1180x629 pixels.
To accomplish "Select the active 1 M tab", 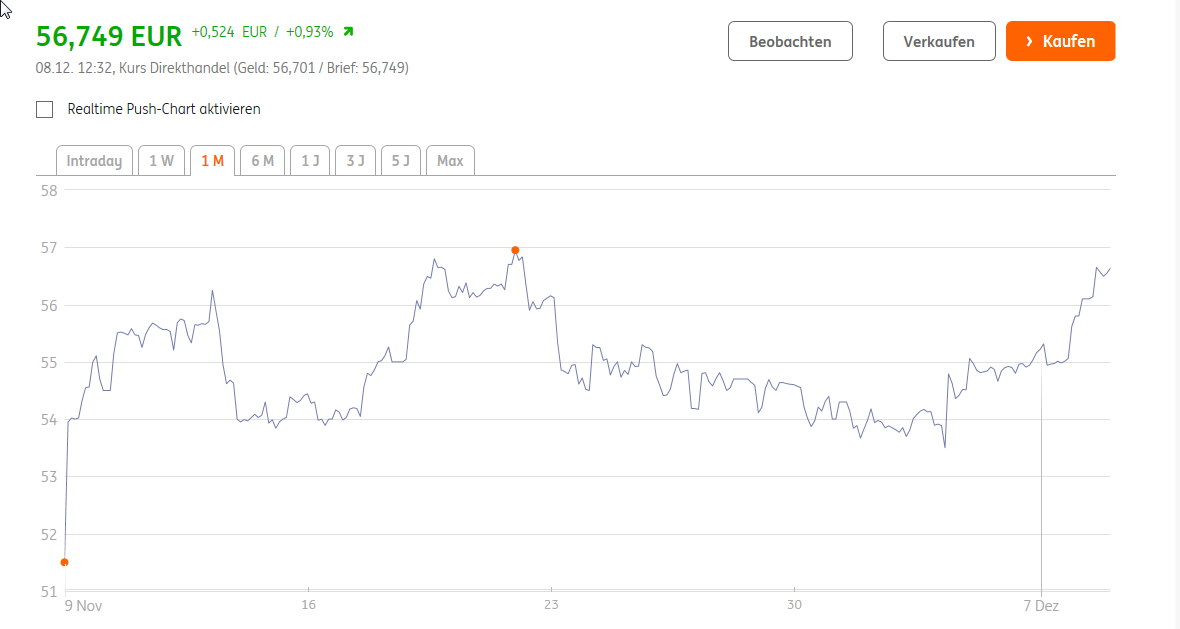I will click(212, 161).
